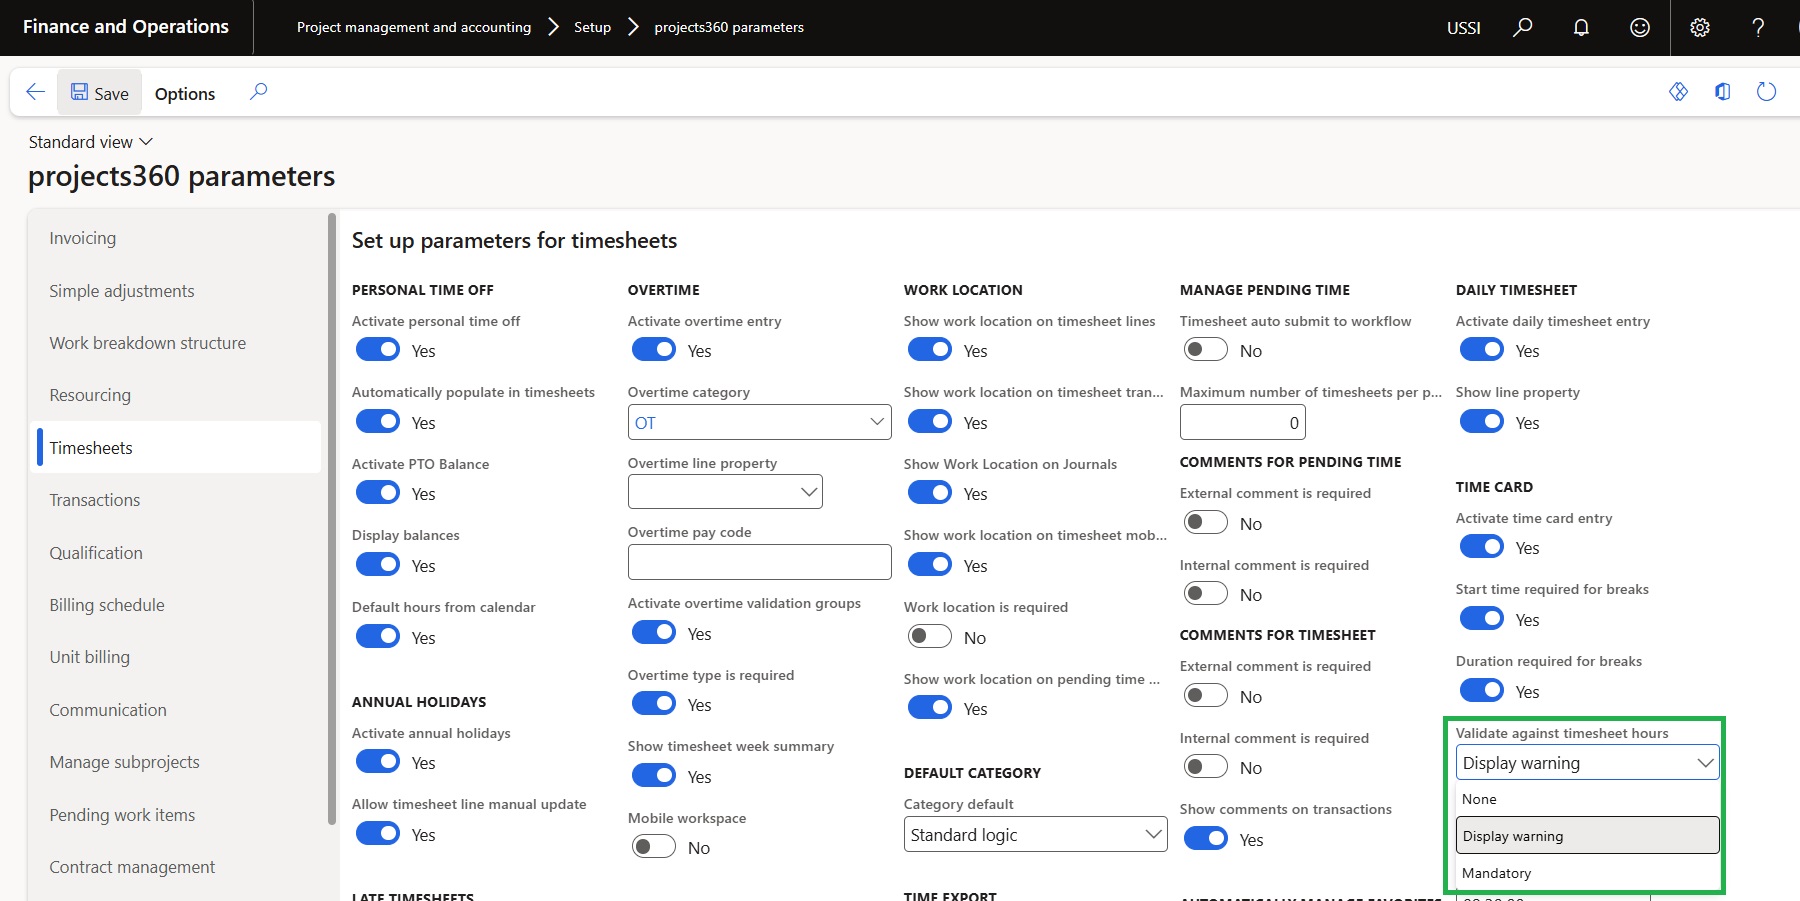Viewport: 1800px width, 901px height.
Task: Turn on Mobile workspace toggle
Action: 654,847
